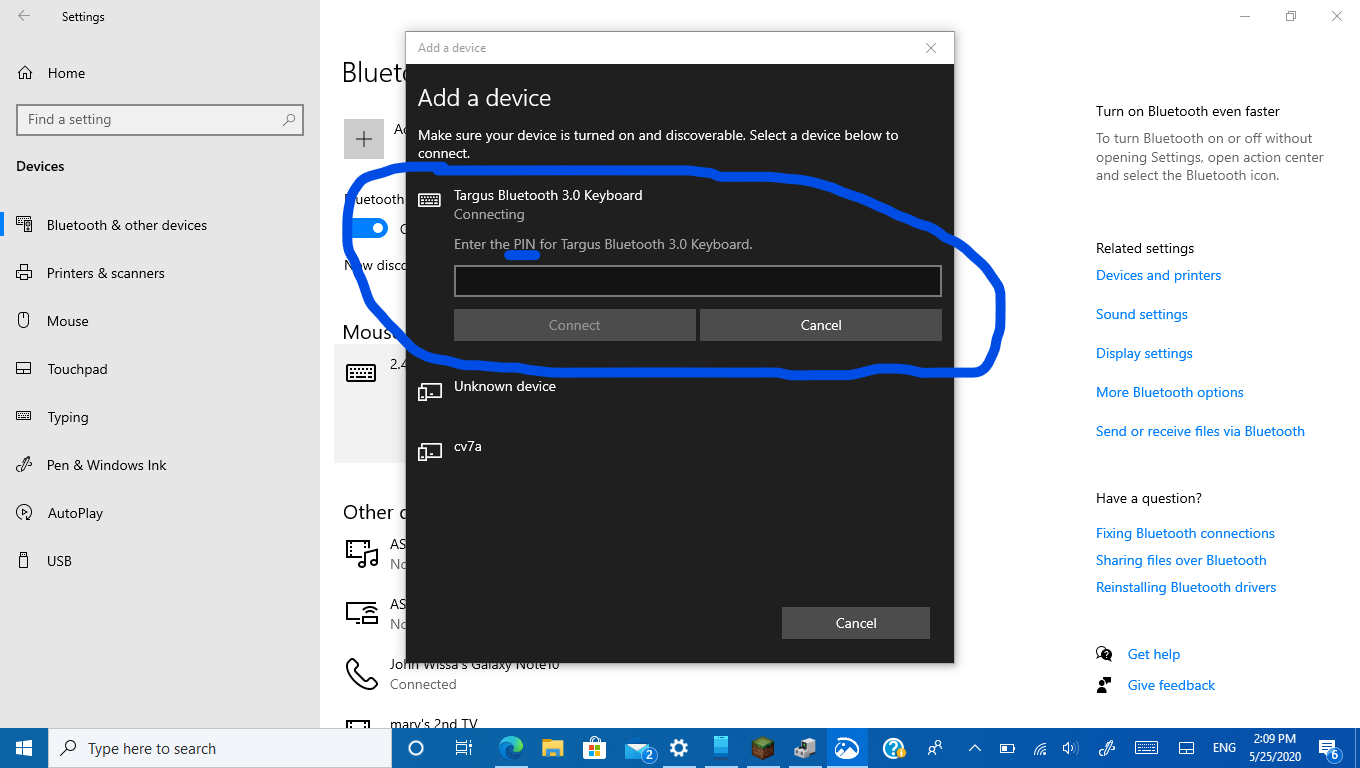Open the Wi-Fi network tray icon
This screenshot has width=1360, height=768.
[x=1040, y=748]
